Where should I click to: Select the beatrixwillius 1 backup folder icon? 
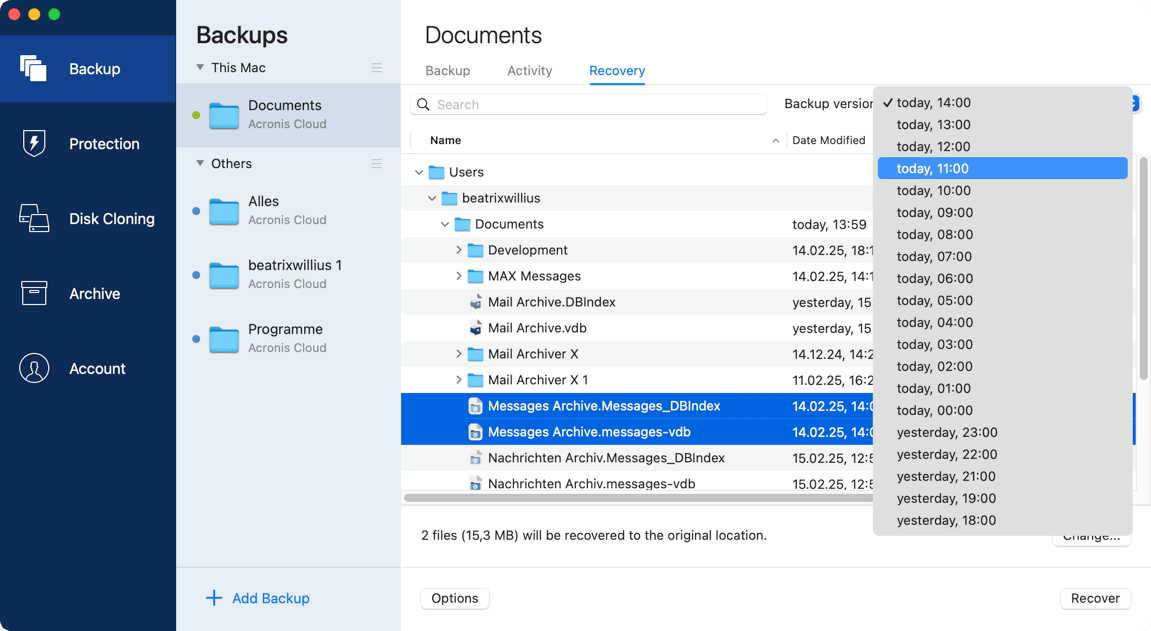[224, 275]
